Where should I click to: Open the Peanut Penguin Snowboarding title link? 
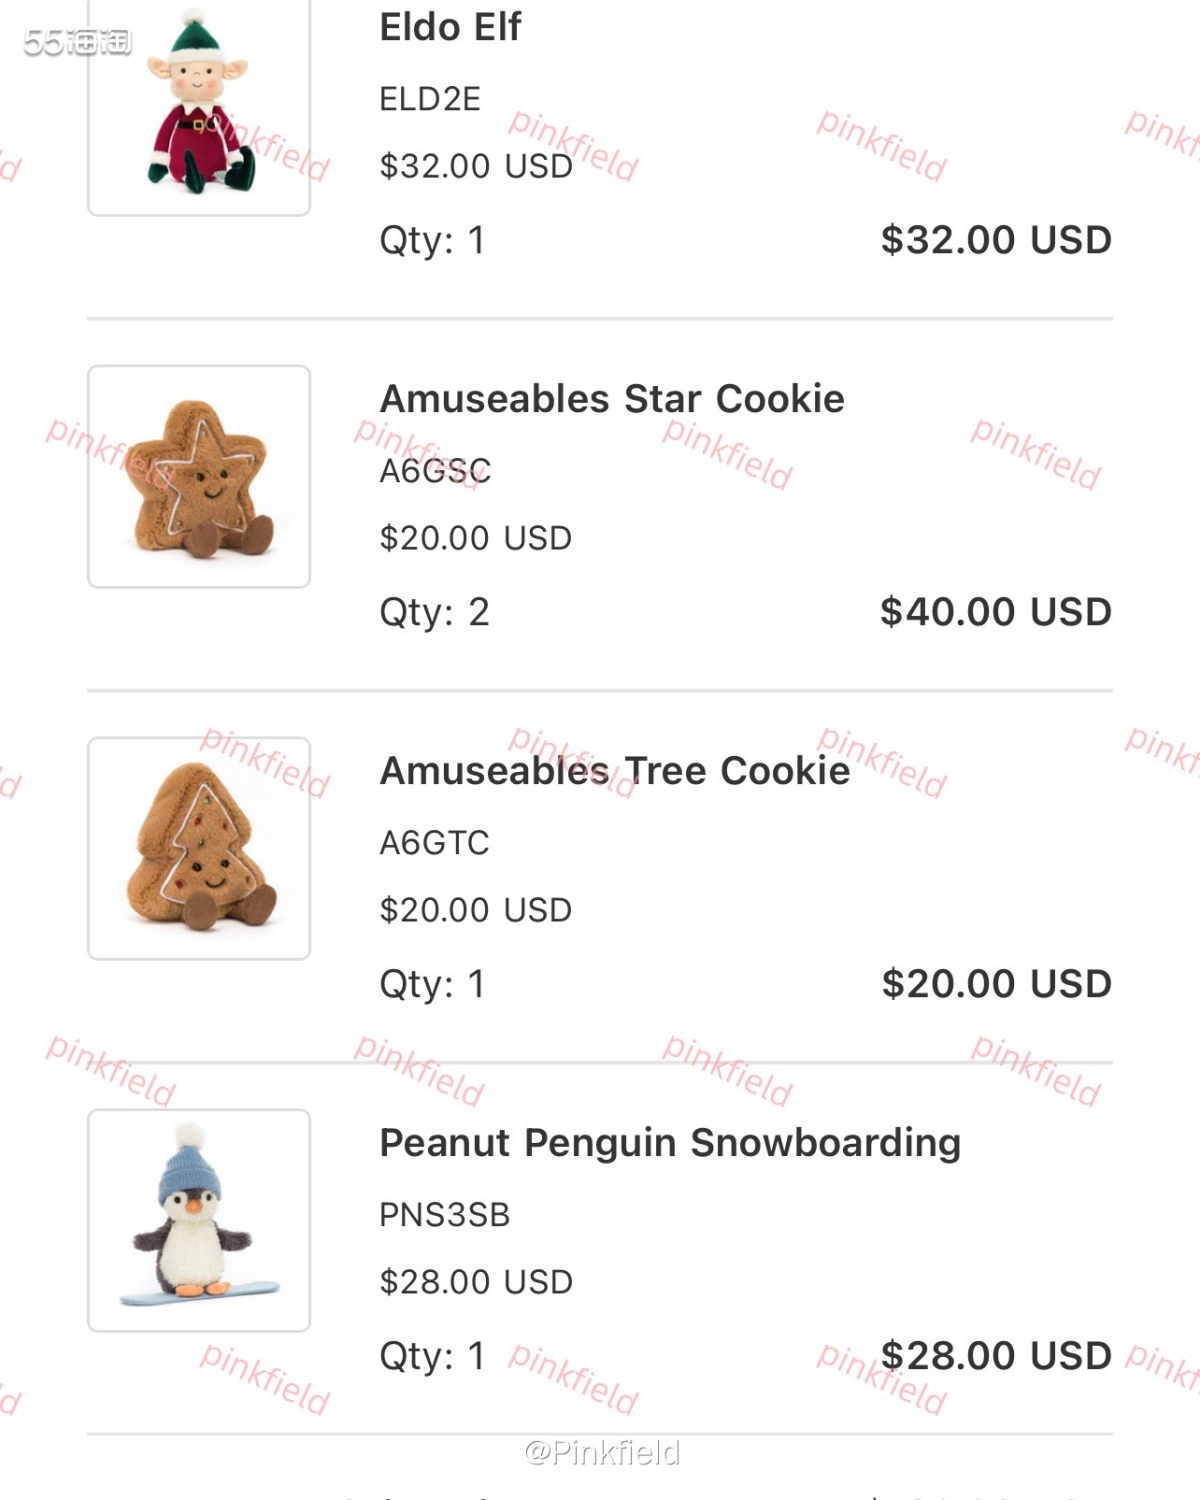pos(670,1143)
